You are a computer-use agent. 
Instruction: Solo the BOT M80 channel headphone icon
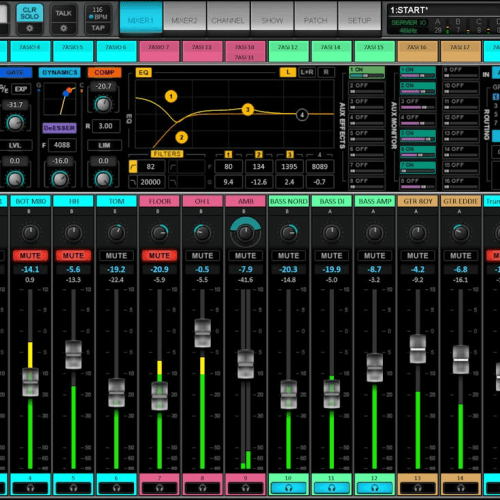30,488
